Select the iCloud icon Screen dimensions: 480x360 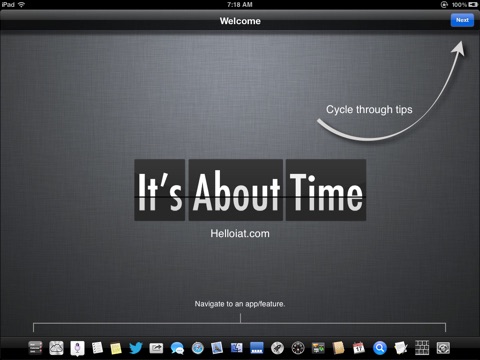point(56,348)
